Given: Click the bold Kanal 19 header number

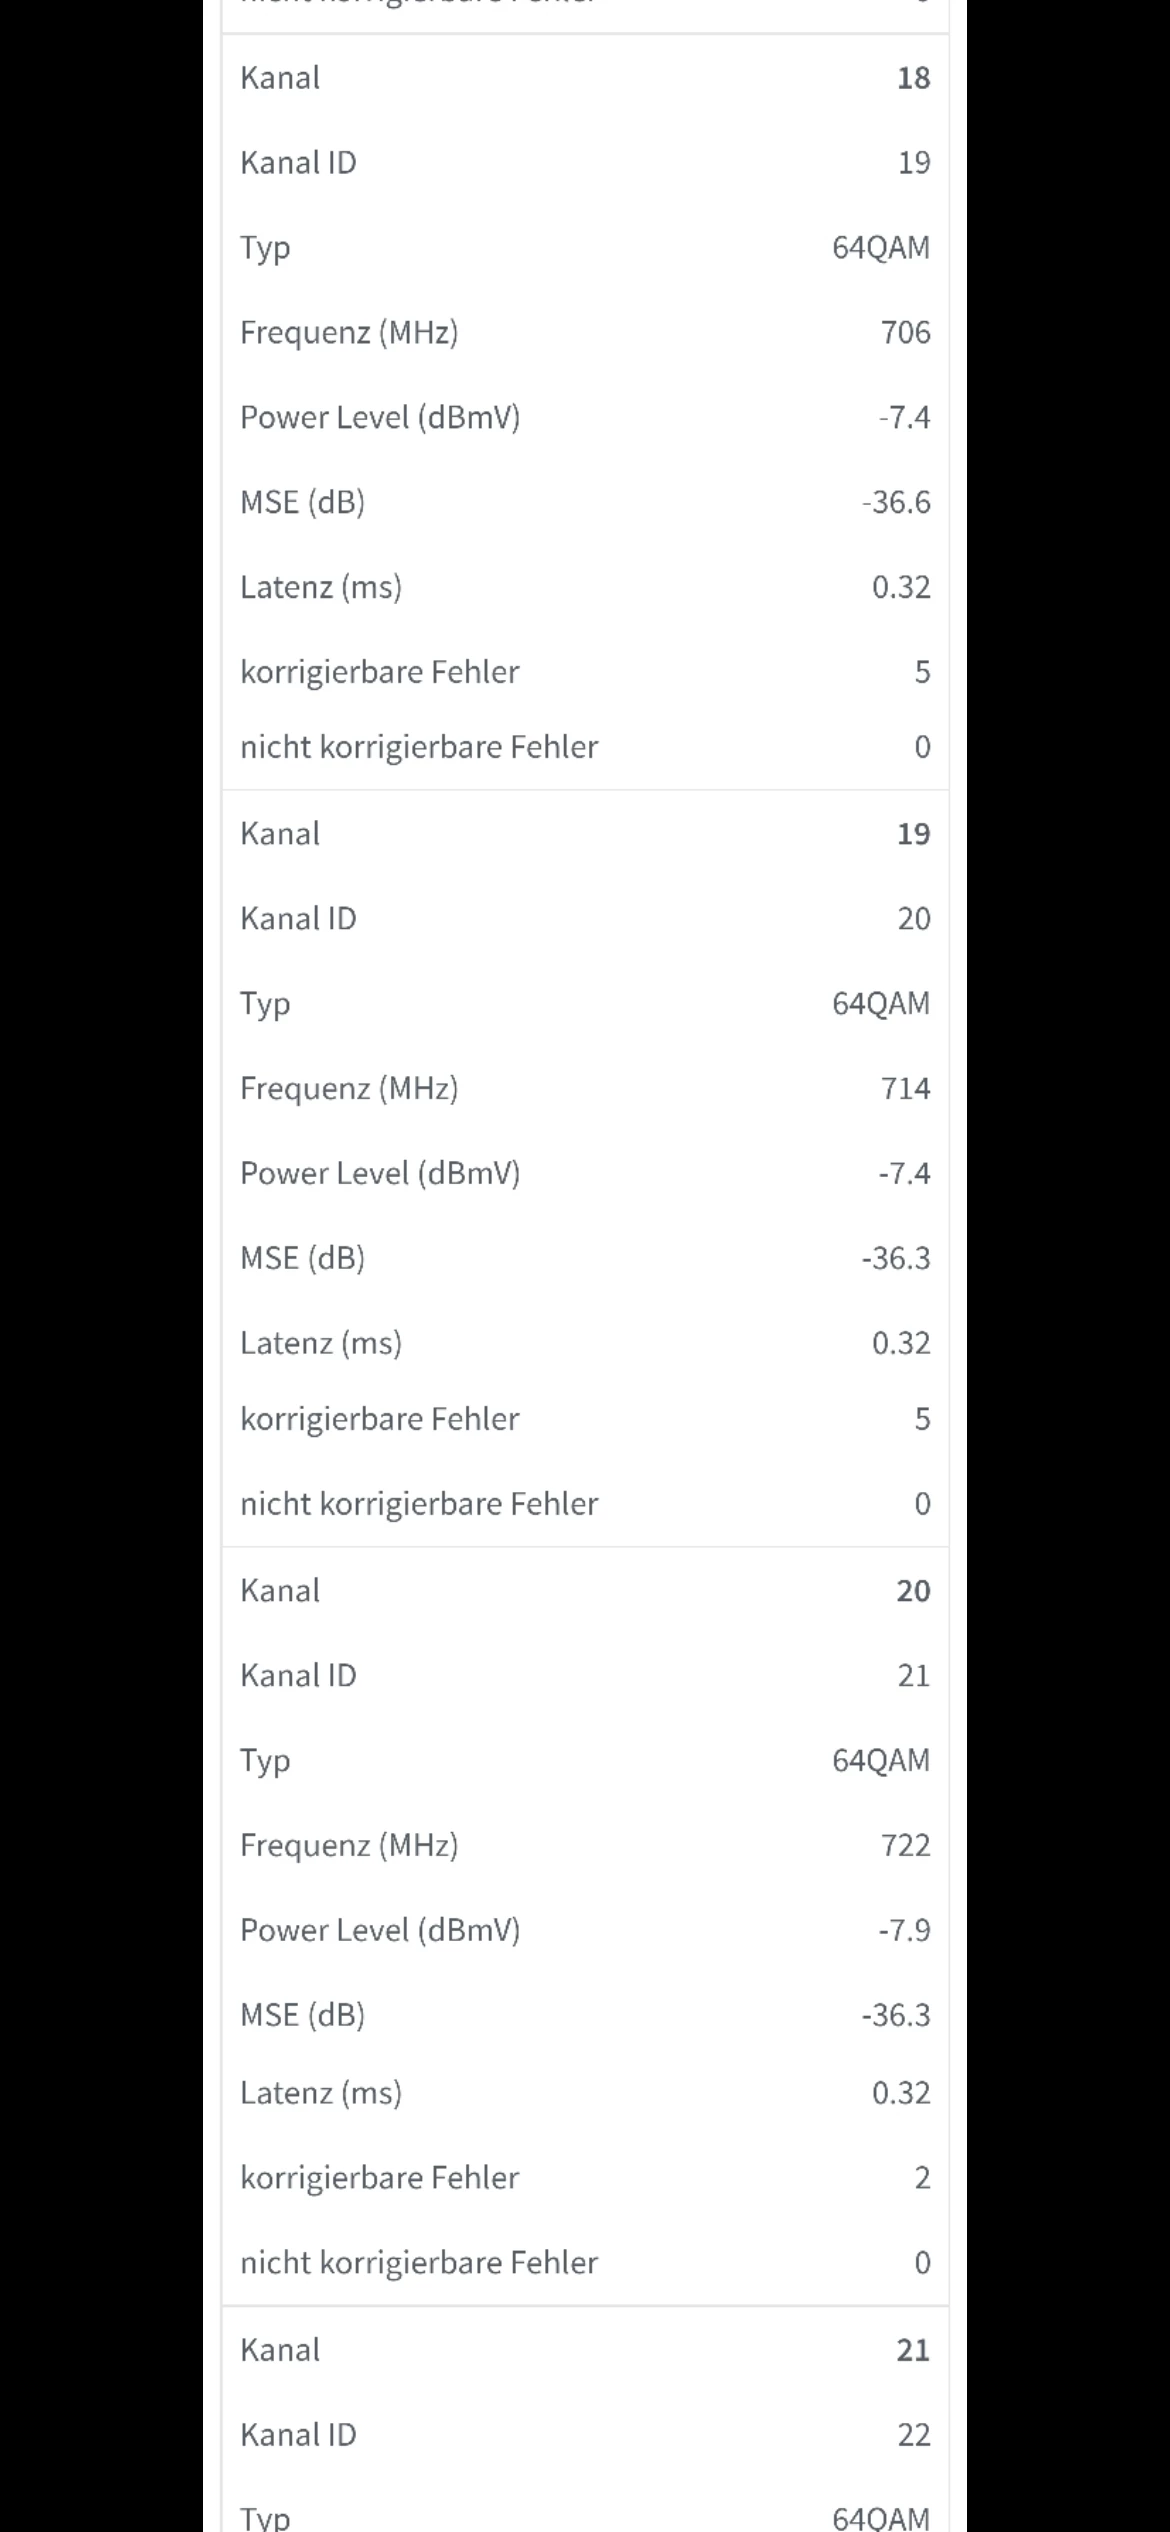Looking at the screenshot, I should (913, 834).
